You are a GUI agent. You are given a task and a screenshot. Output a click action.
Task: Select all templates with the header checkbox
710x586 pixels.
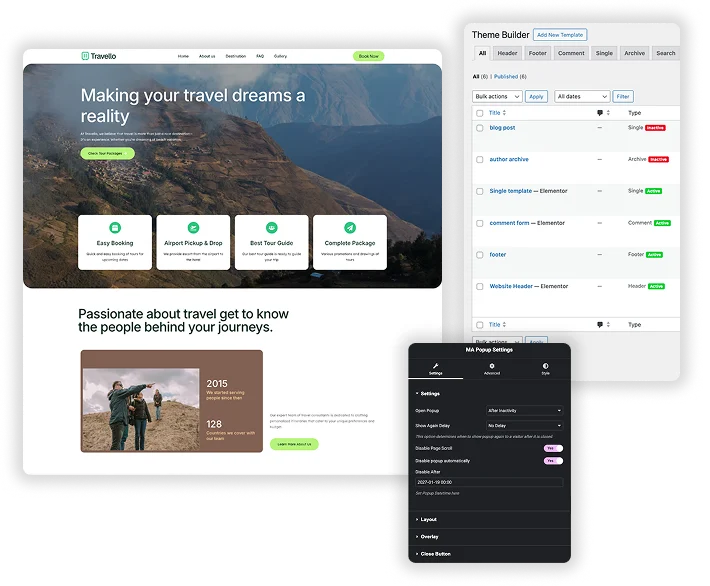(x=480, y=113)
